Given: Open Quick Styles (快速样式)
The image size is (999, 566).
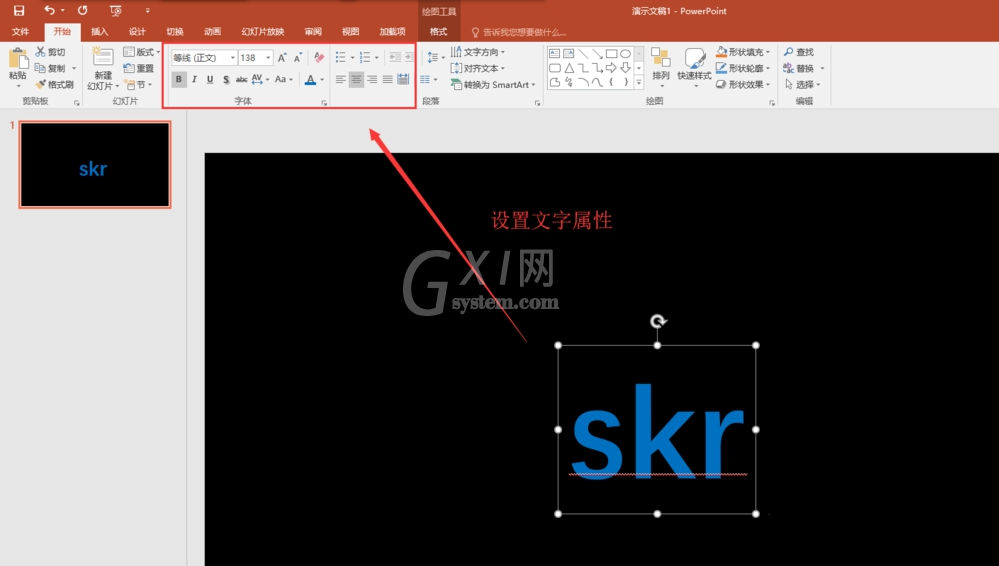Looking at the screenshot, I should 694,66.
